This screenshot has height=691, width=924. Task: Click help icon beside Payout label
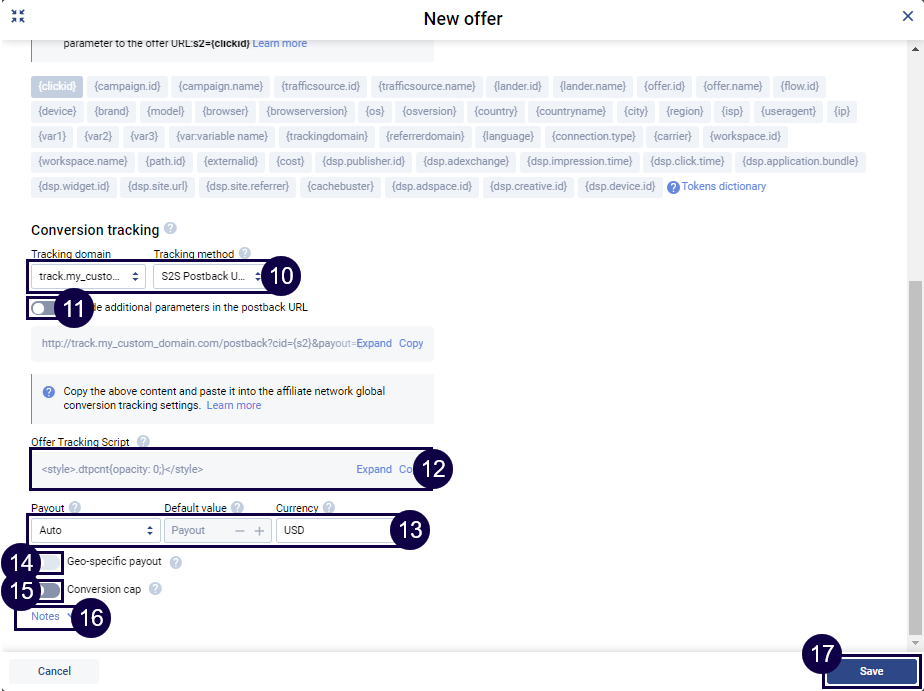tap(75, 508)
